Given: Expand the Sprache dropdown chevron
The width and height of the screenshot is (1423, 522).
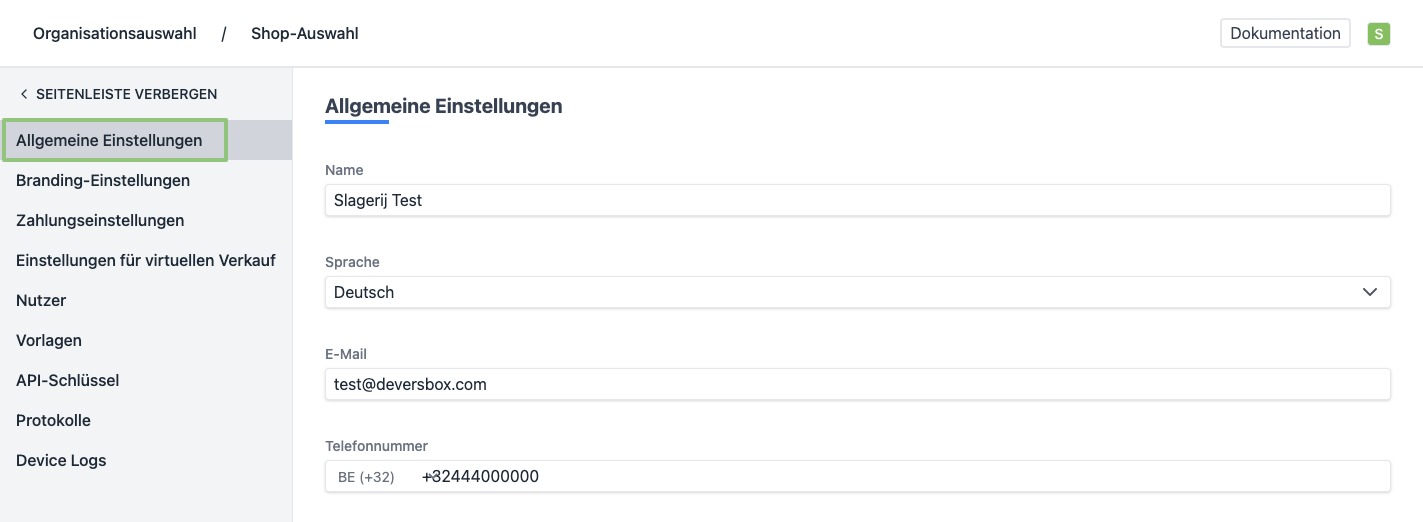Looking at the screenshot, I should point(1369,292).
